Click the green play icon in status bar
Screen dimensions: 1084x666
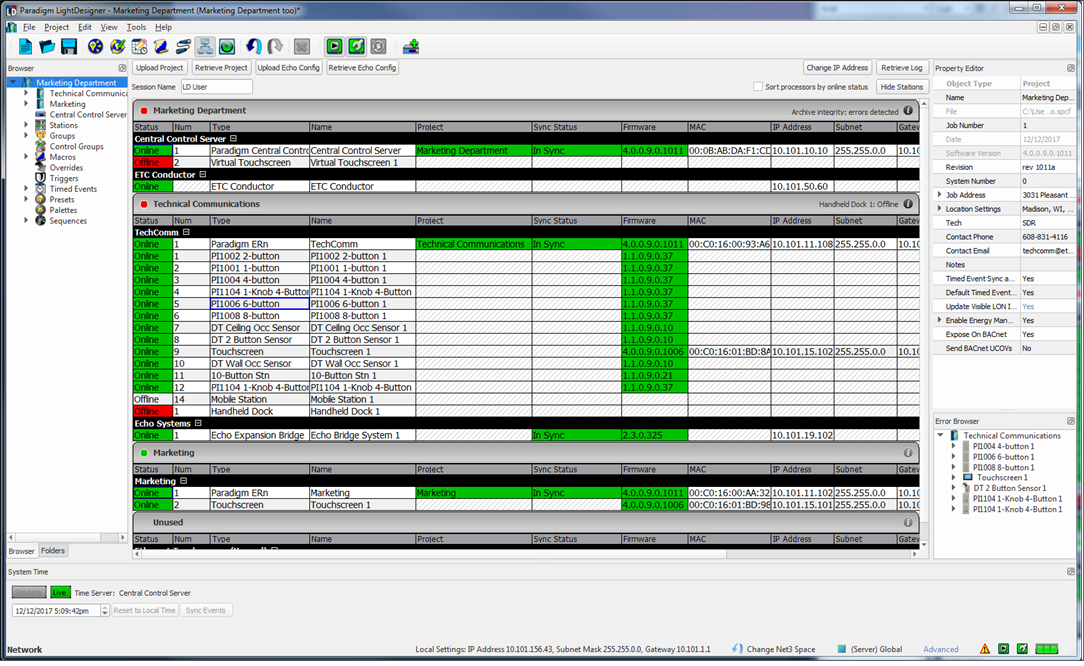pyautogui.click(x=1003, y=649)
